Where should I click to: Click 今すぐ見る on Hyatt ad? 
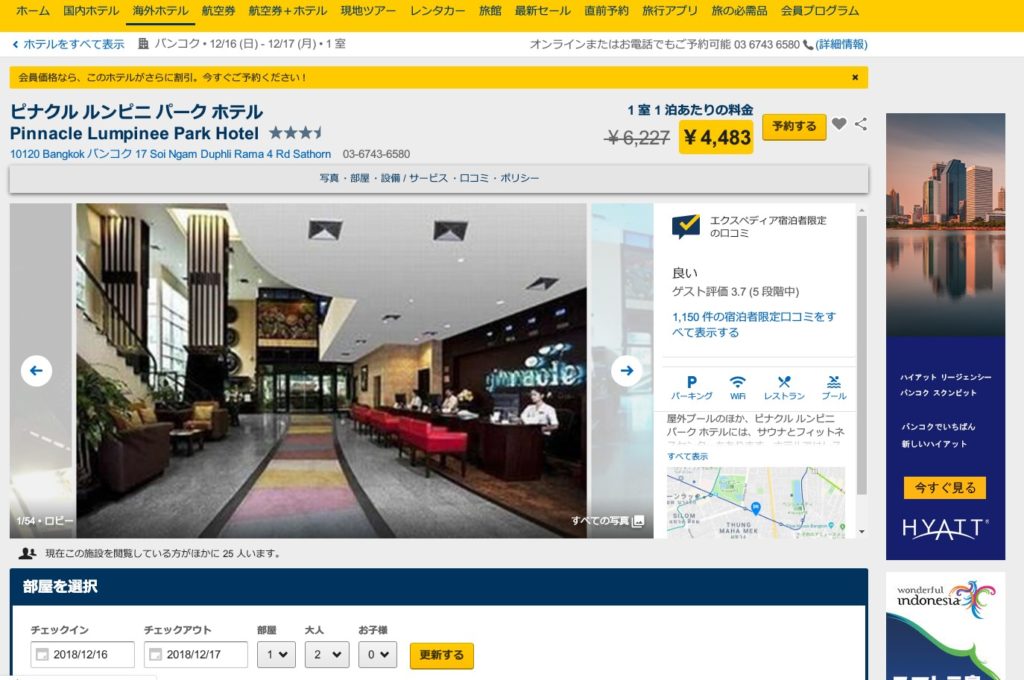click(945, 488)
